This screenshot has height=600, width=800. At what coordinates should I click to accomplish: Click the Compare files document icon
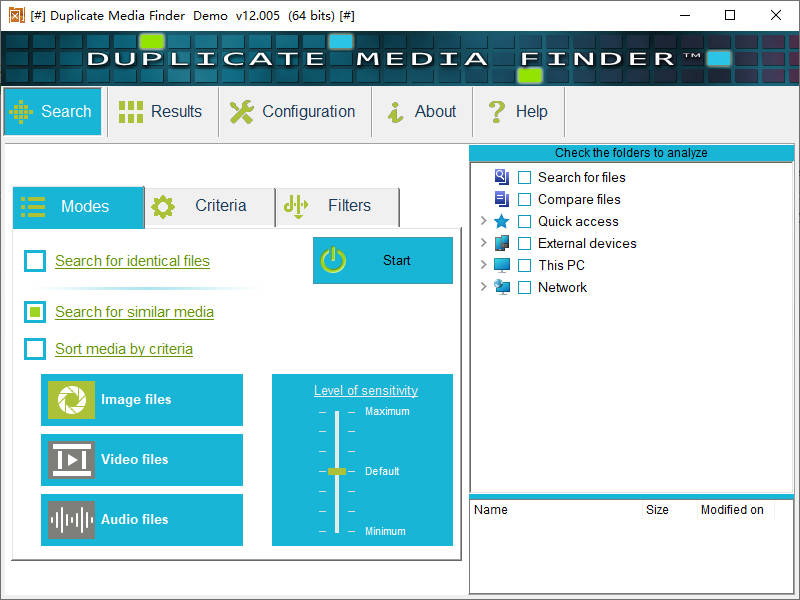(x=502, y=199)
